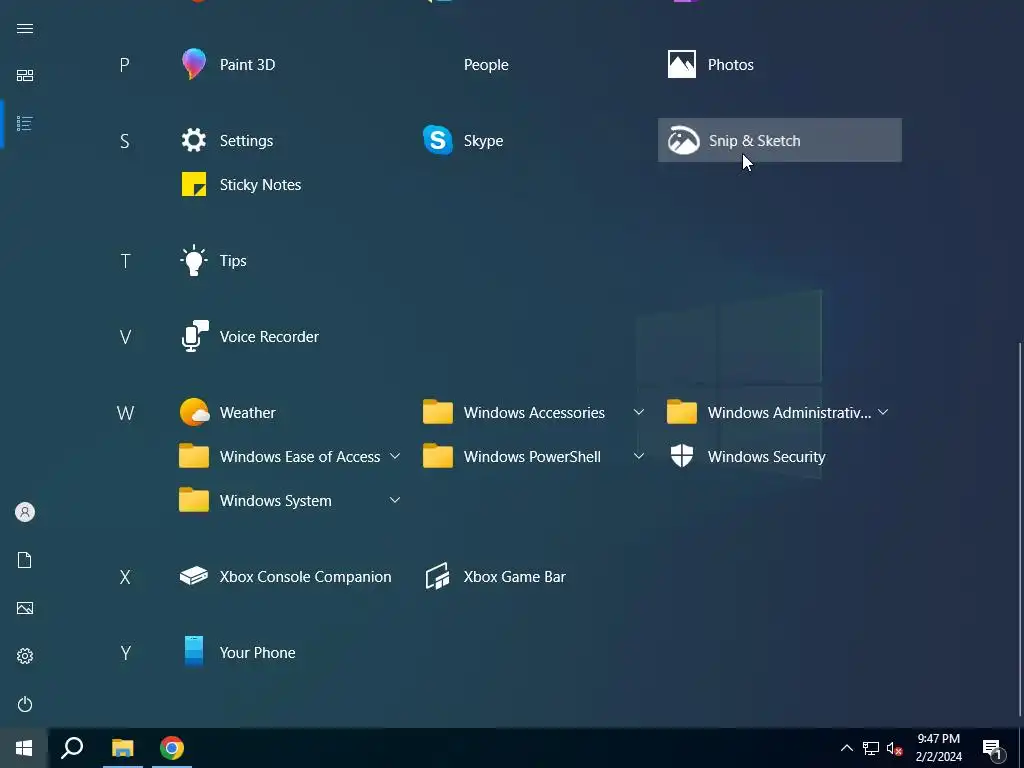Click the letter Y group header
This screenshot has height=768, width=1024.
coord(125,652)
